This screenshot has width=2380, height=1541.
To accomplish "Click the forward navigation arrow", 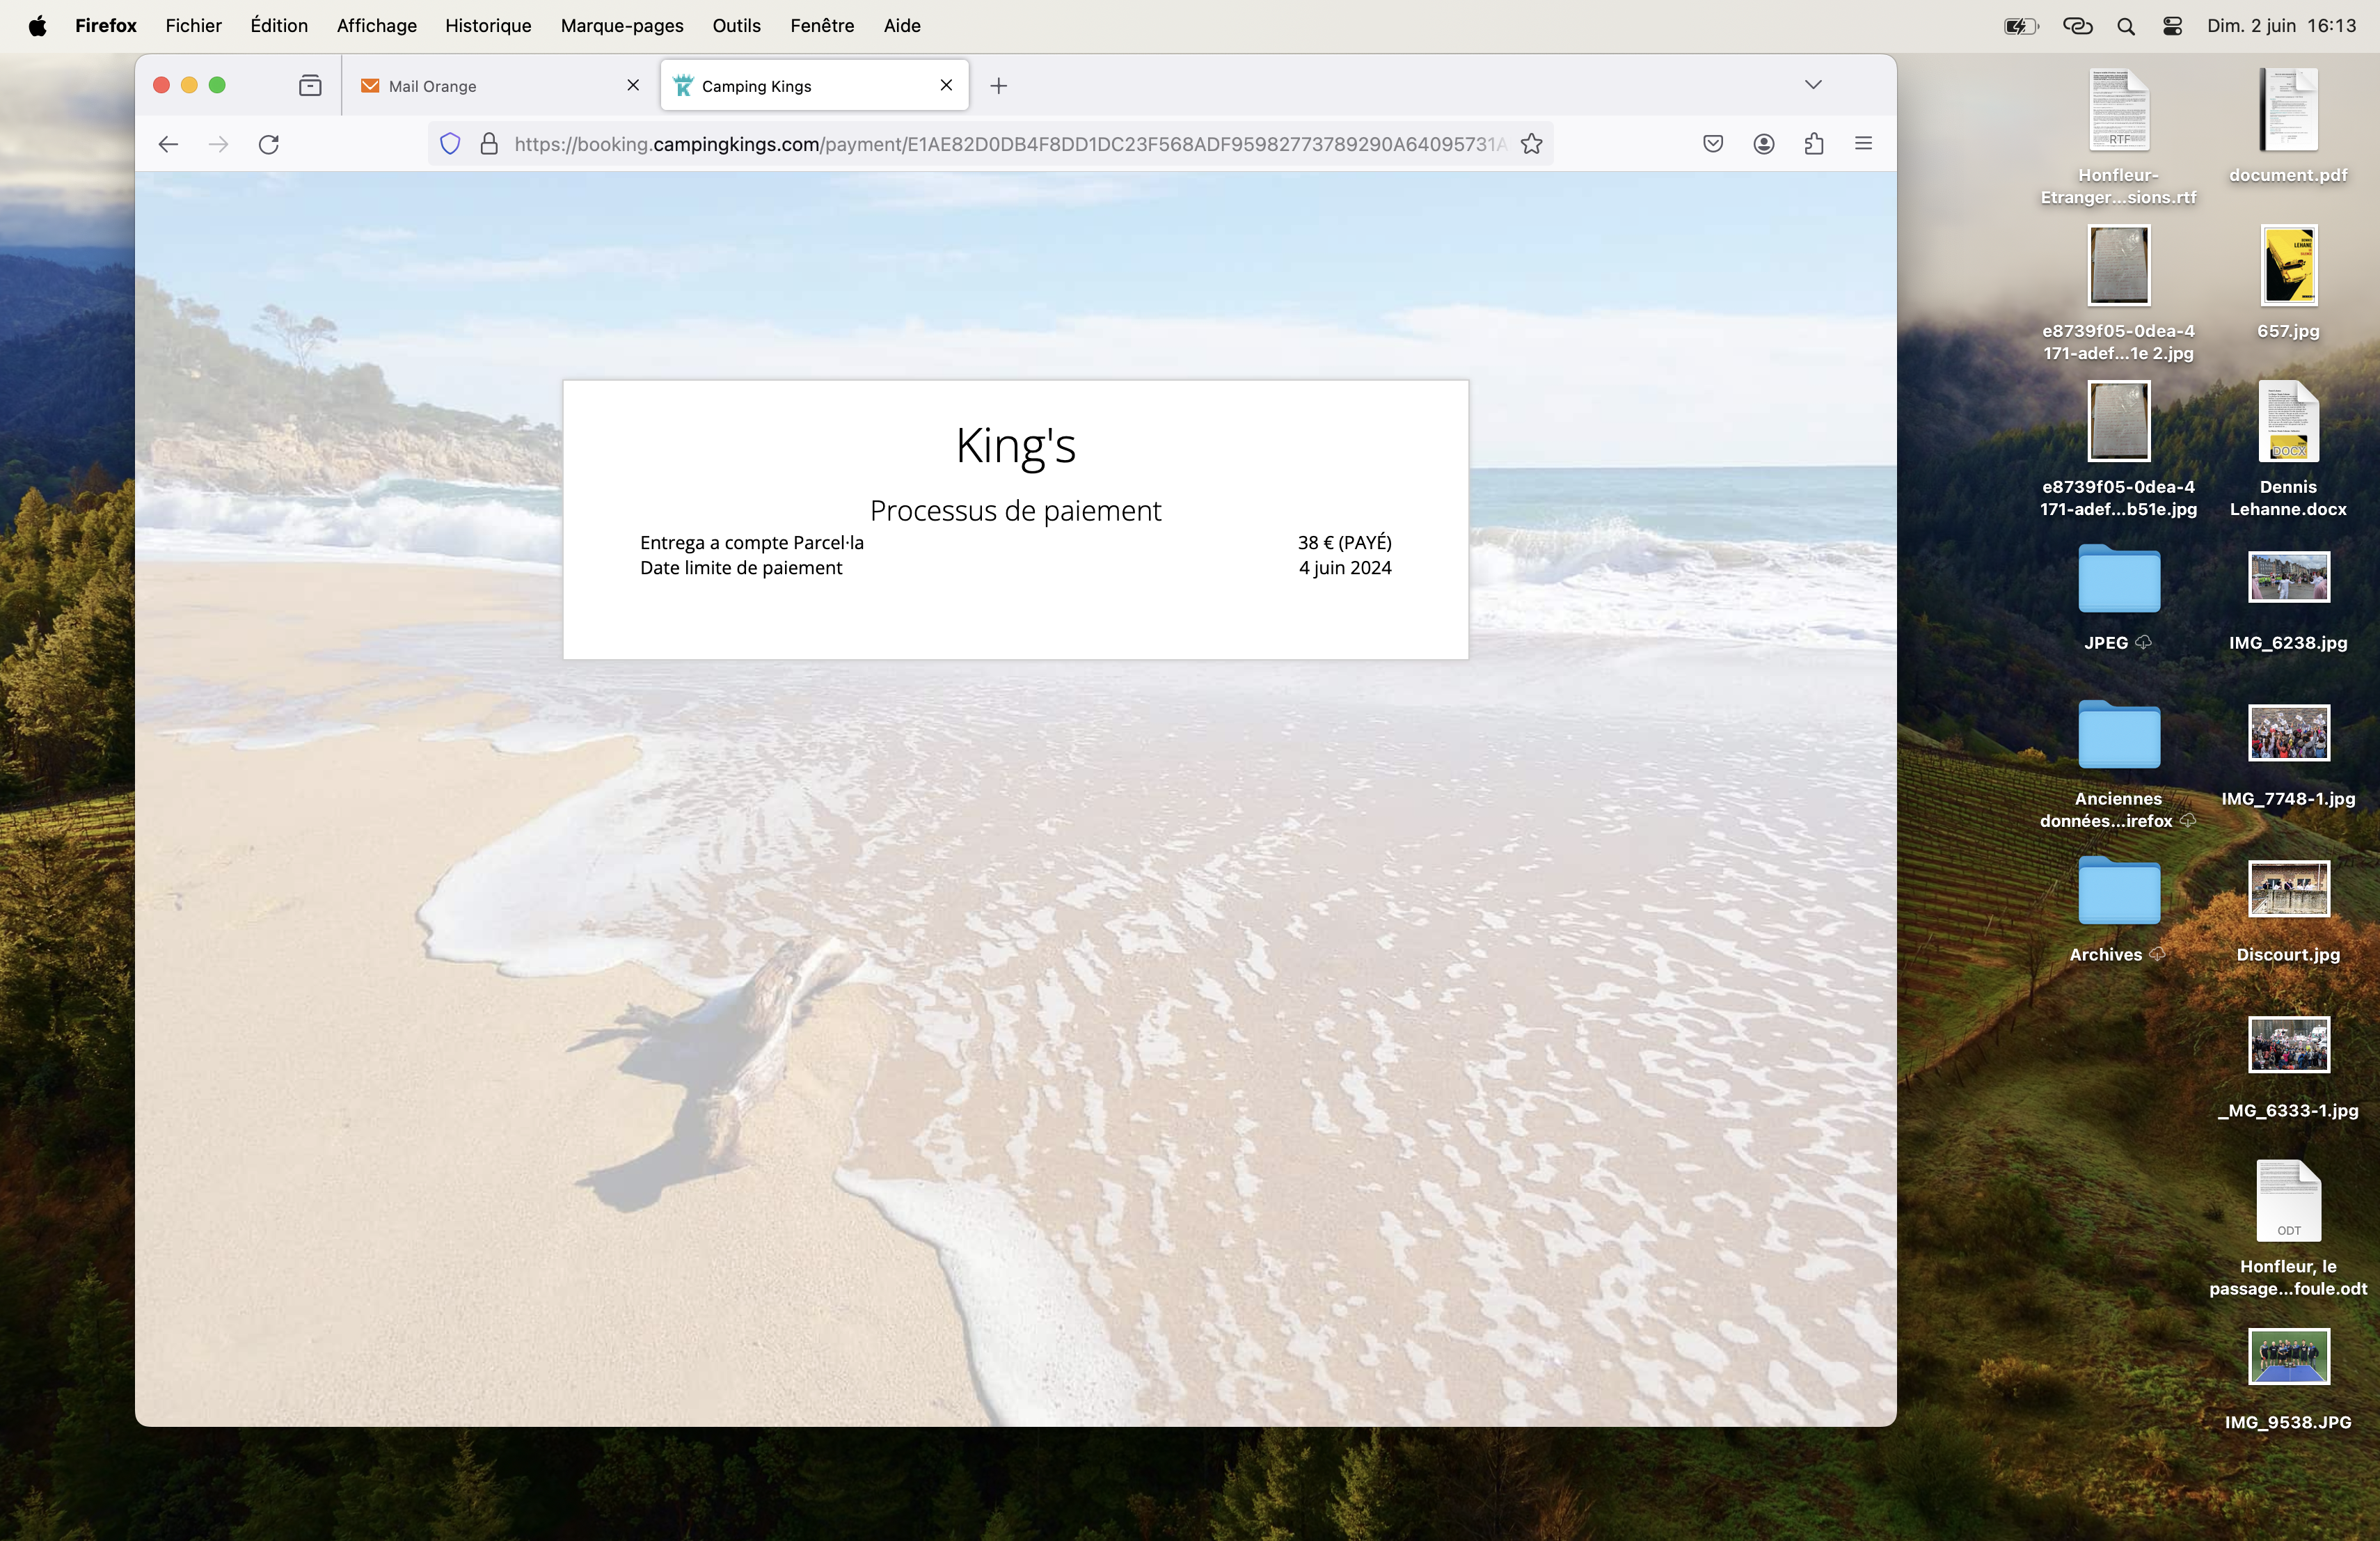I will pos(218,144).
